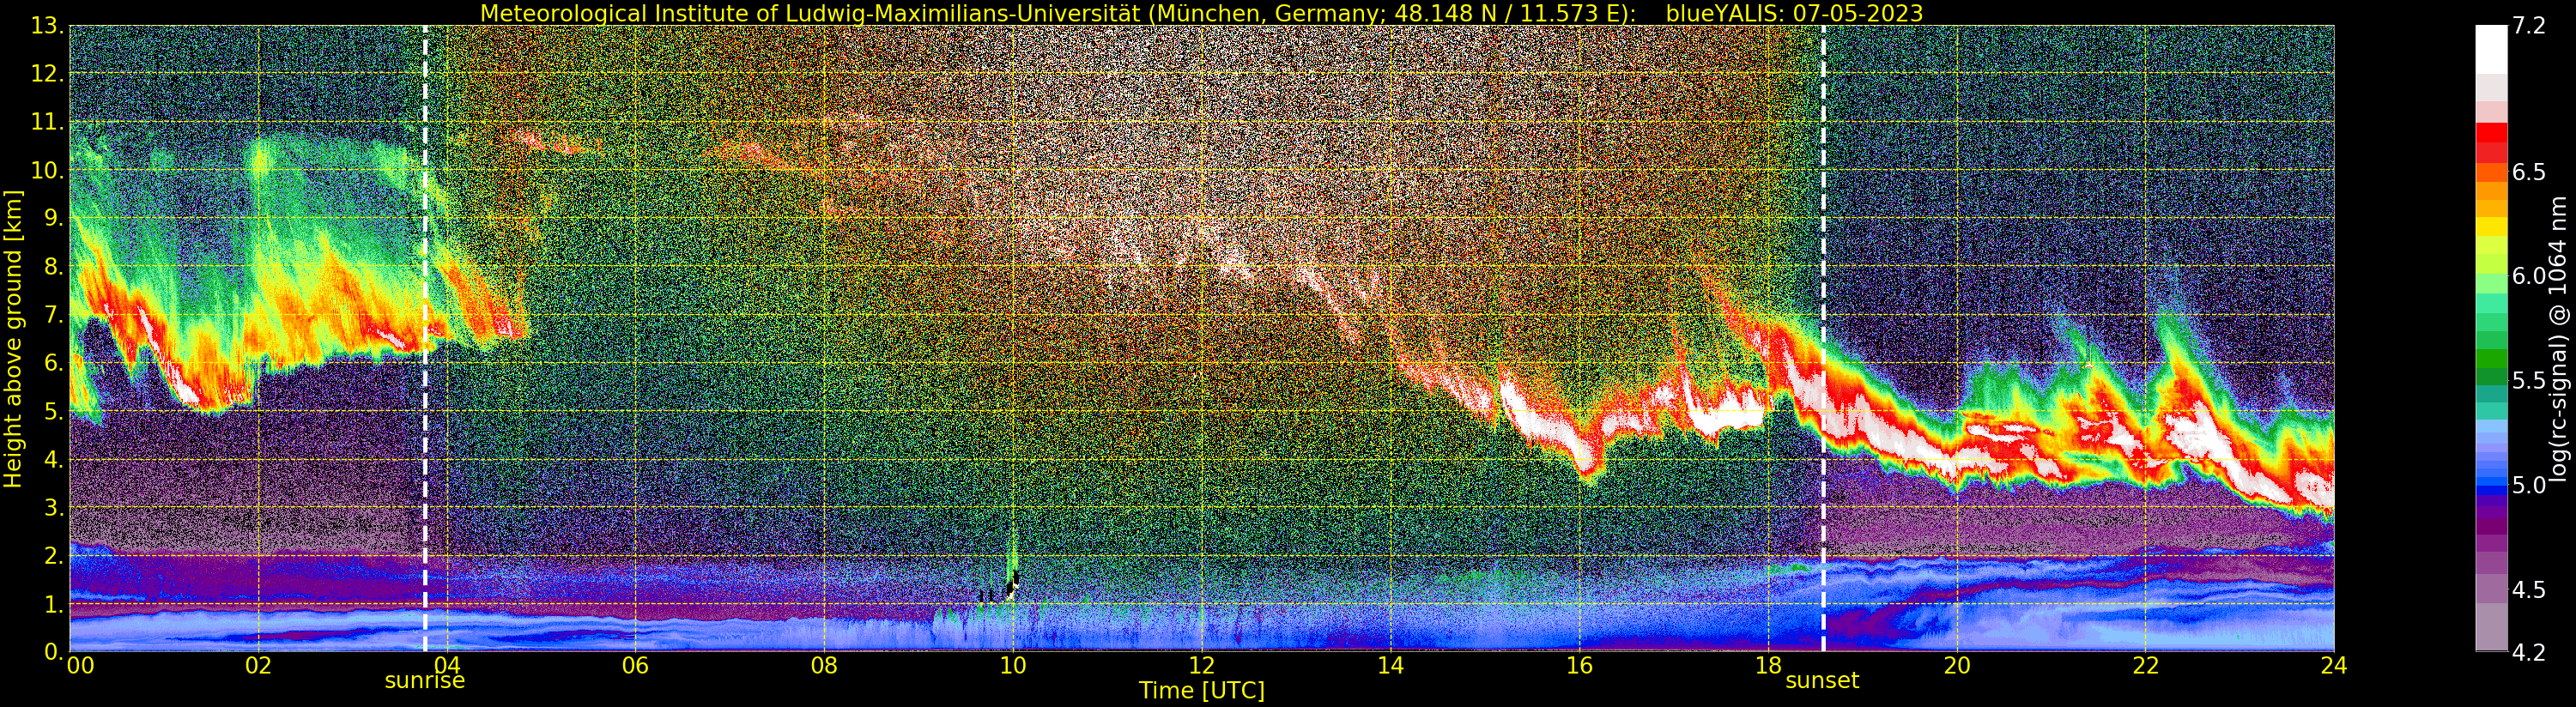This screenshot has width=2576, height=707.
Task: Click the '9.' height tick label
Action: (54, 218)
